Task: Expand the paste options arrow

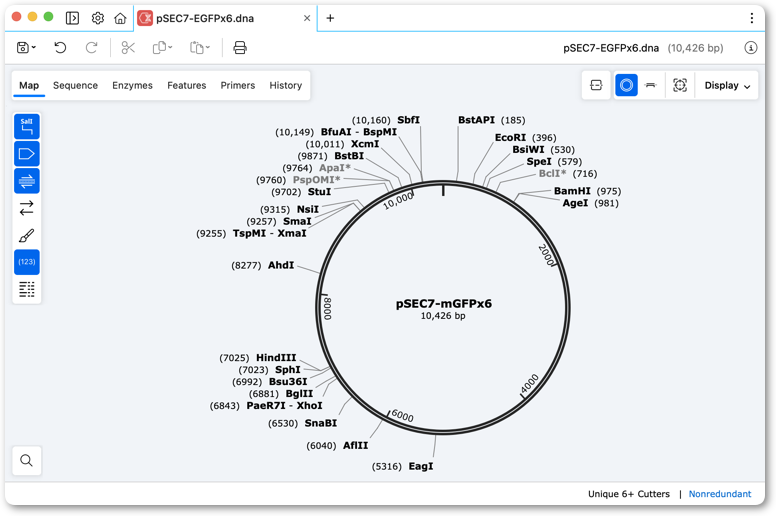Action: coord(208,47)
